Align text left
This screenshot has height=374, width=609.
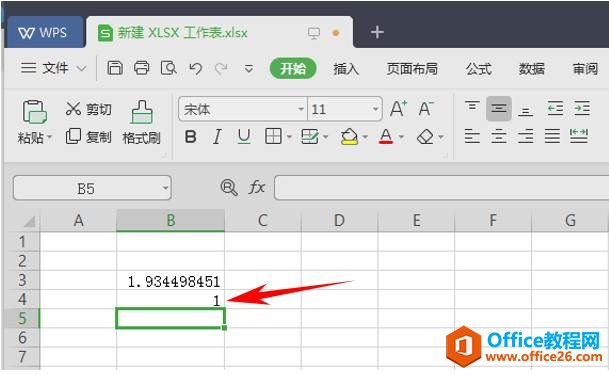(472, 137)
